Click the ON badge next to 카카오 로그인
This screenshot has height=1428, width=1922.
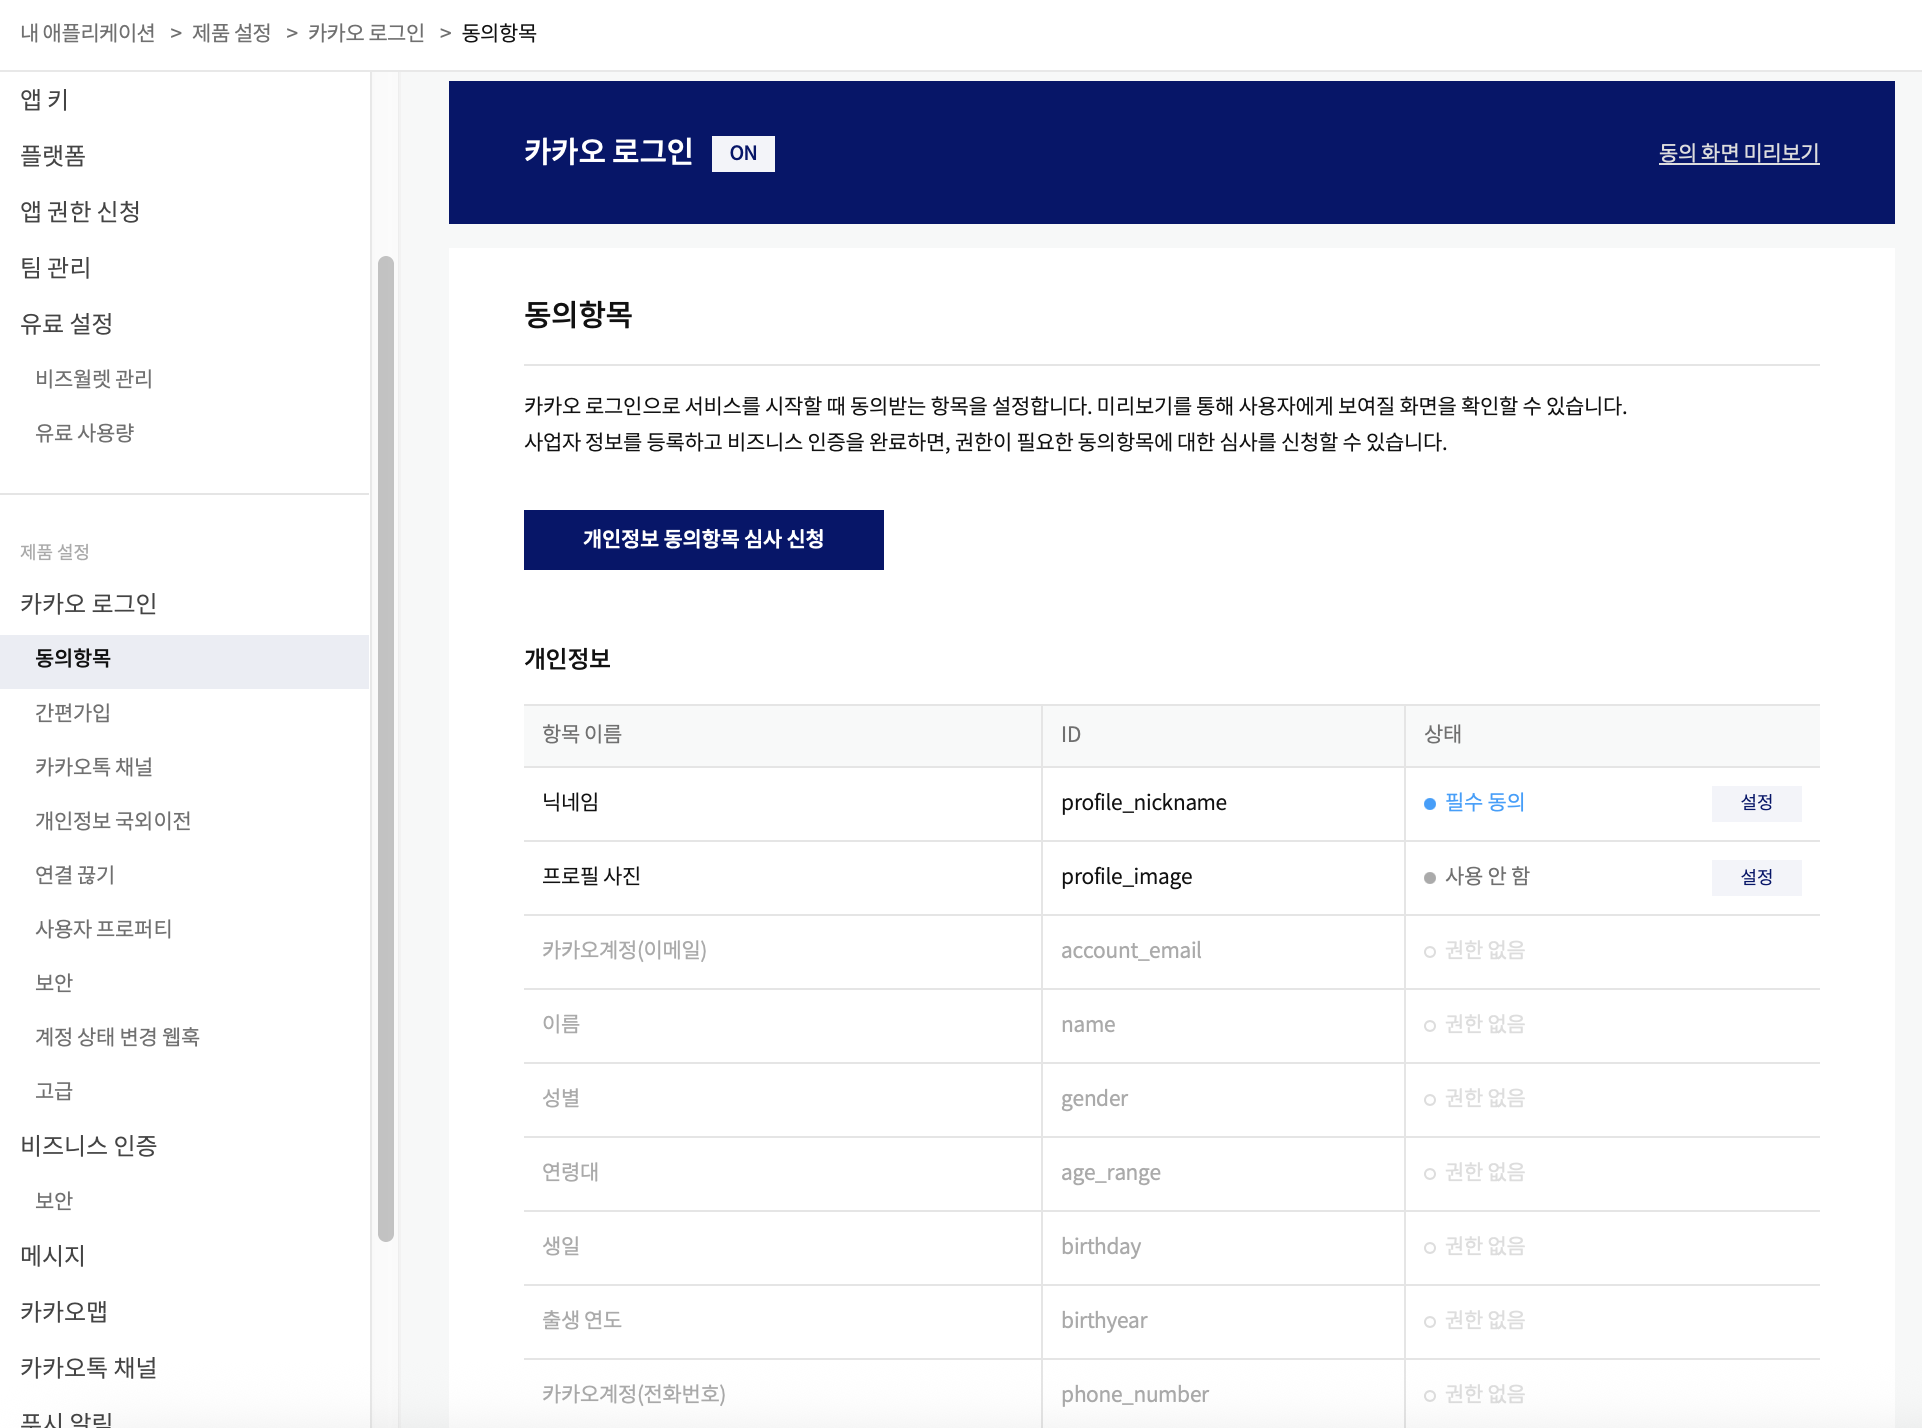coord(742,153)
